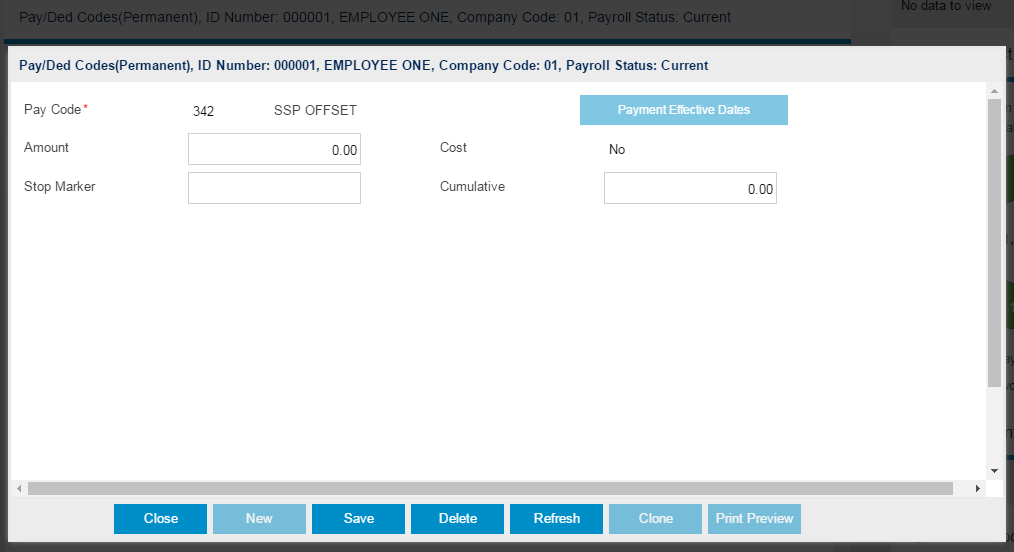The height and width of the screenshot is (552, 1014).
Task: Click the vertical scrollbar thumb
Action: click(x=994, y=240)
